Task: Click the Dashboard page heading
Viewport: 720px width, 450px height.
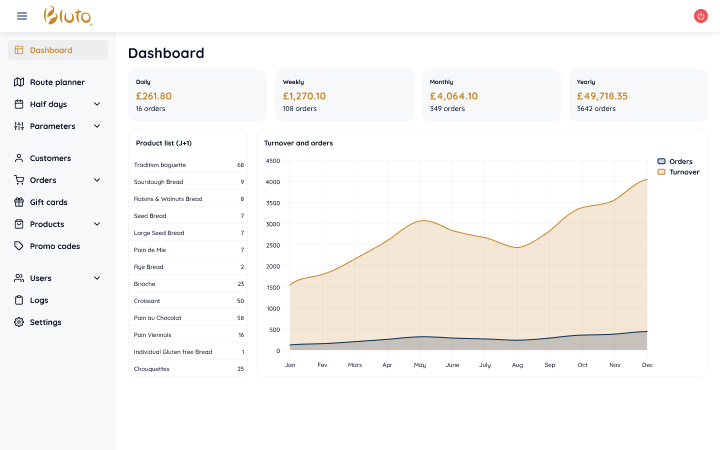Action: click(166, 53)
